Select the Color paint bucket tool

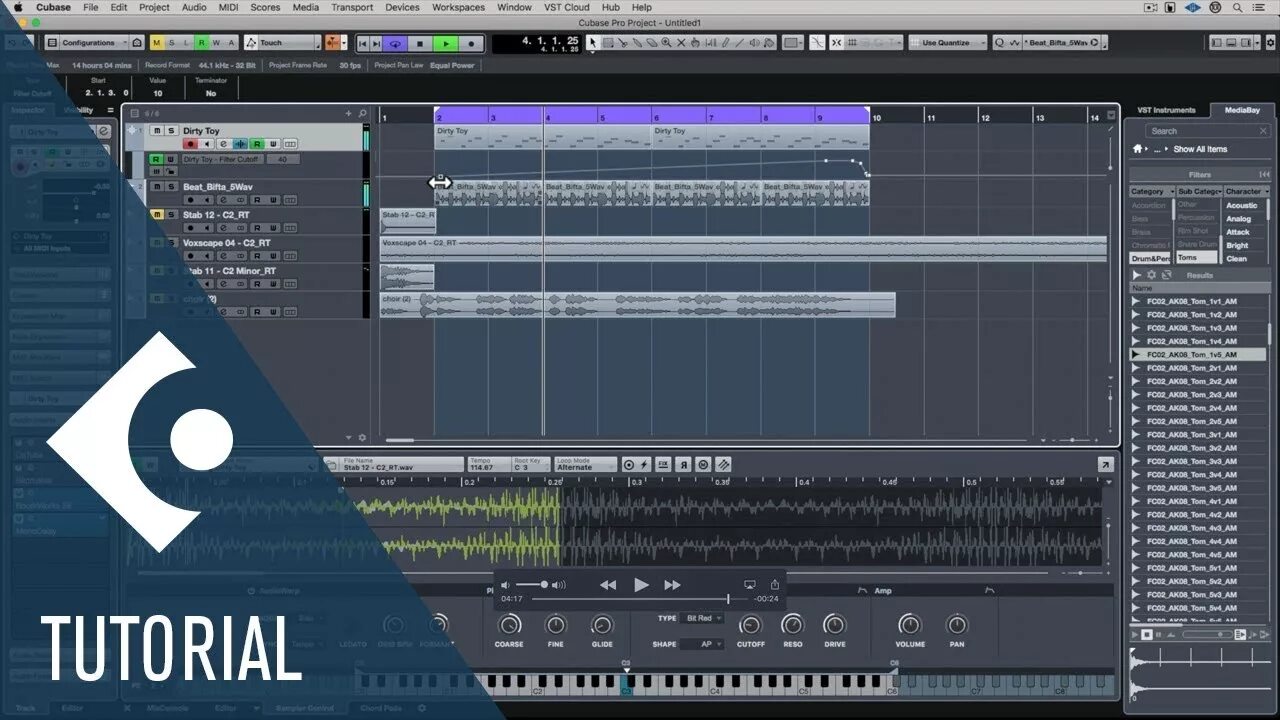pyautogui.click(x=769, y=43)
